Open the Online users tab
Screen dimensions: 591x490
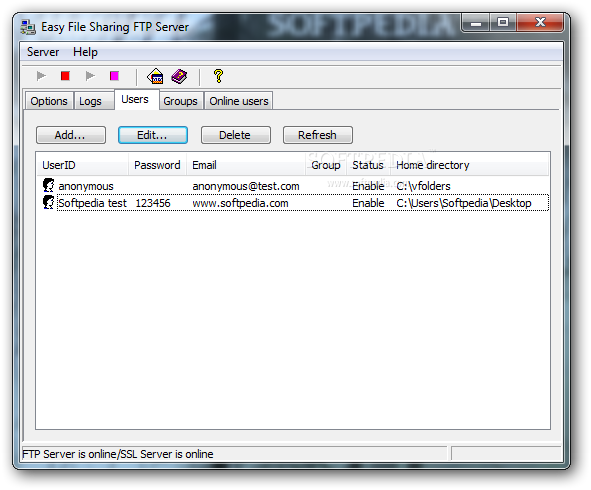coord(239,101)
